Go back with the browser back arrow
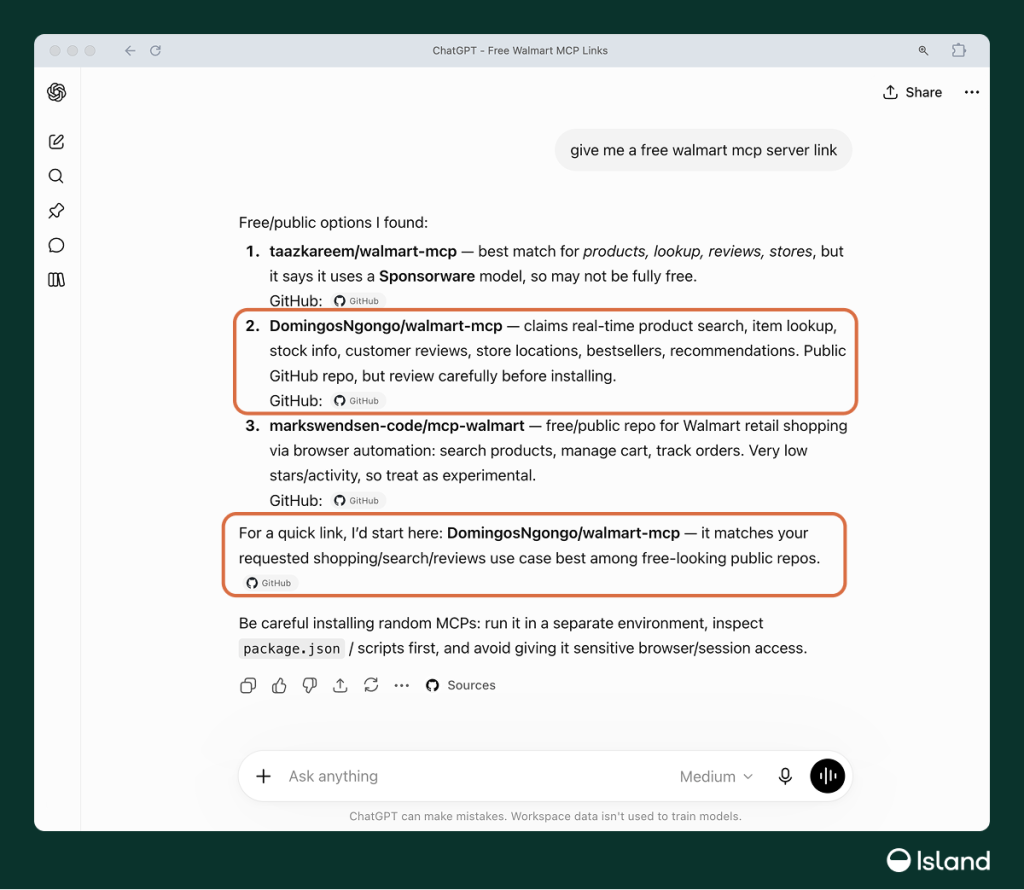This screenshot has height=890, width=1024. [130, 50]
